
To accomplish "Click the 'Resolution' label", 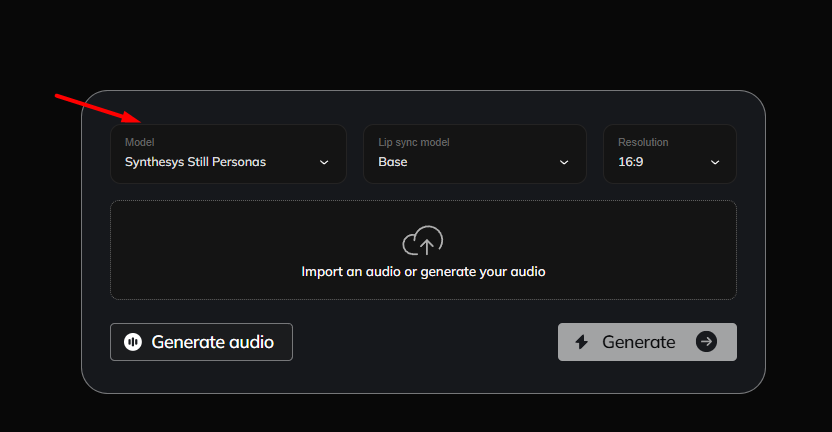I will [643, 142].
